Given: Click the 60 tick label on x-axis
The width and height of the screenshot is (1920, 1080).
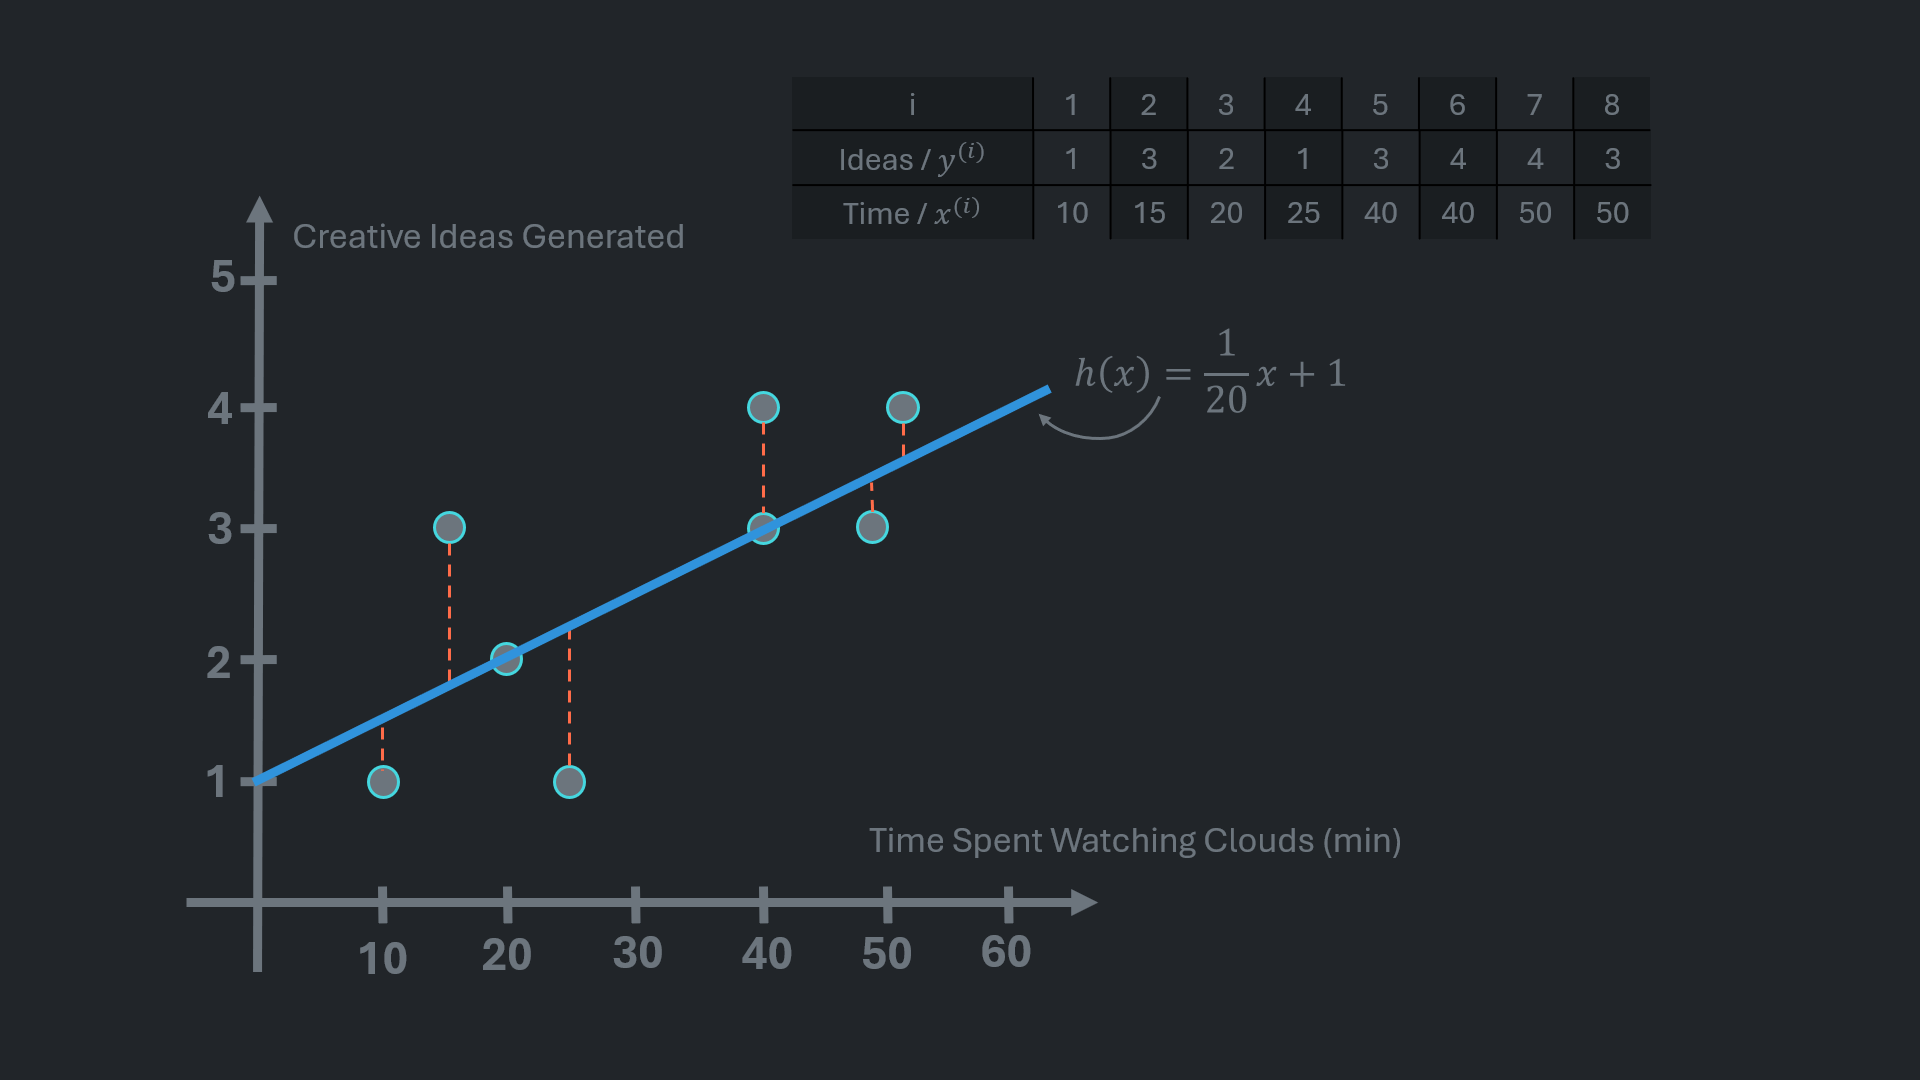Looking at the screenshot, I should click(x=1006, y=952).
